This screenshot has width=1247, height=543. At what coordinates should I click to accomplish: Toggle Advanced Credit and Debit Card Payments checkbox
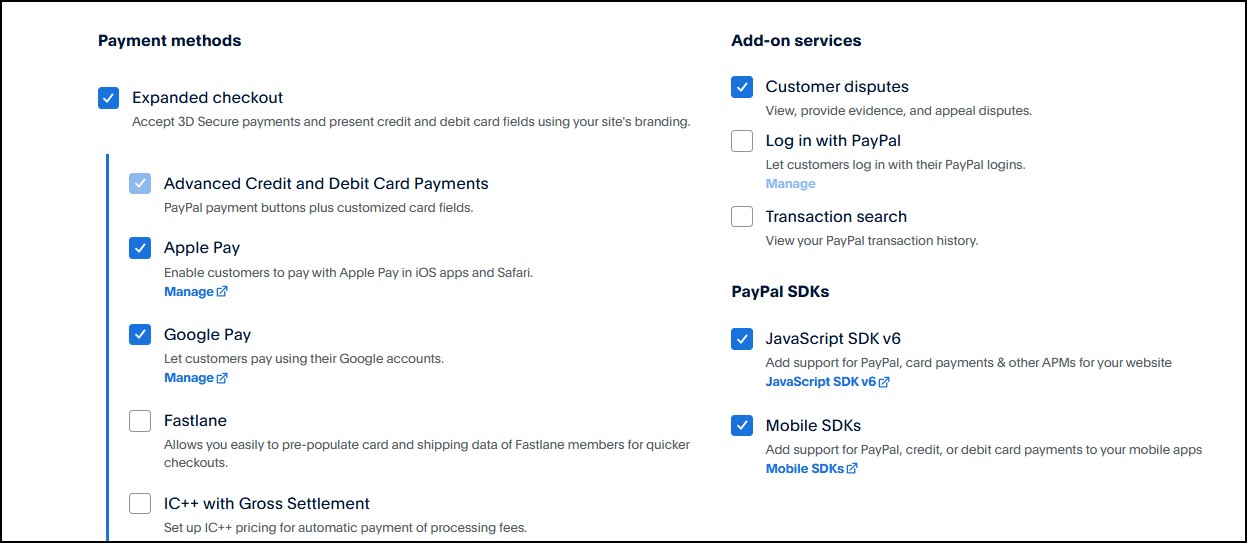click(140, 184)
